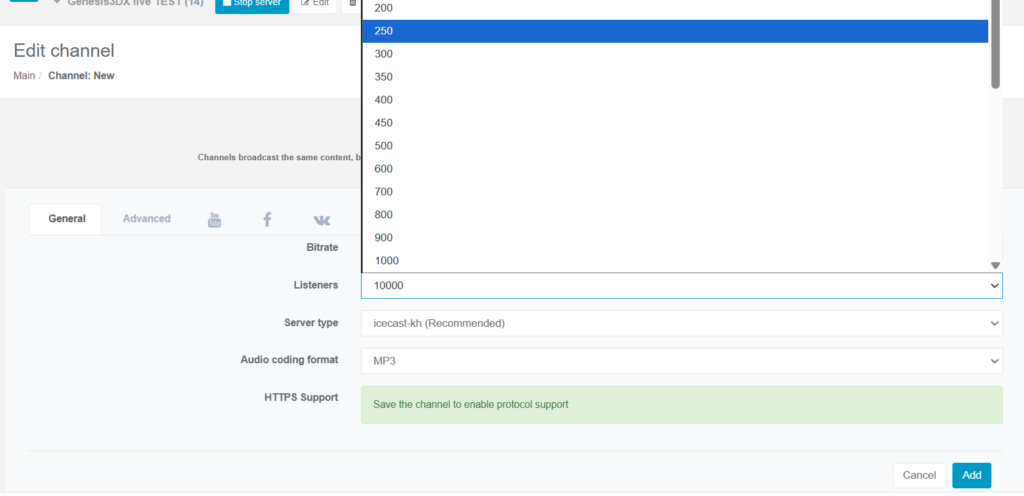The width and height of the screenshot is (1024, 496).
Task: Open the Audio coding format dropdown
Action: 681,361
